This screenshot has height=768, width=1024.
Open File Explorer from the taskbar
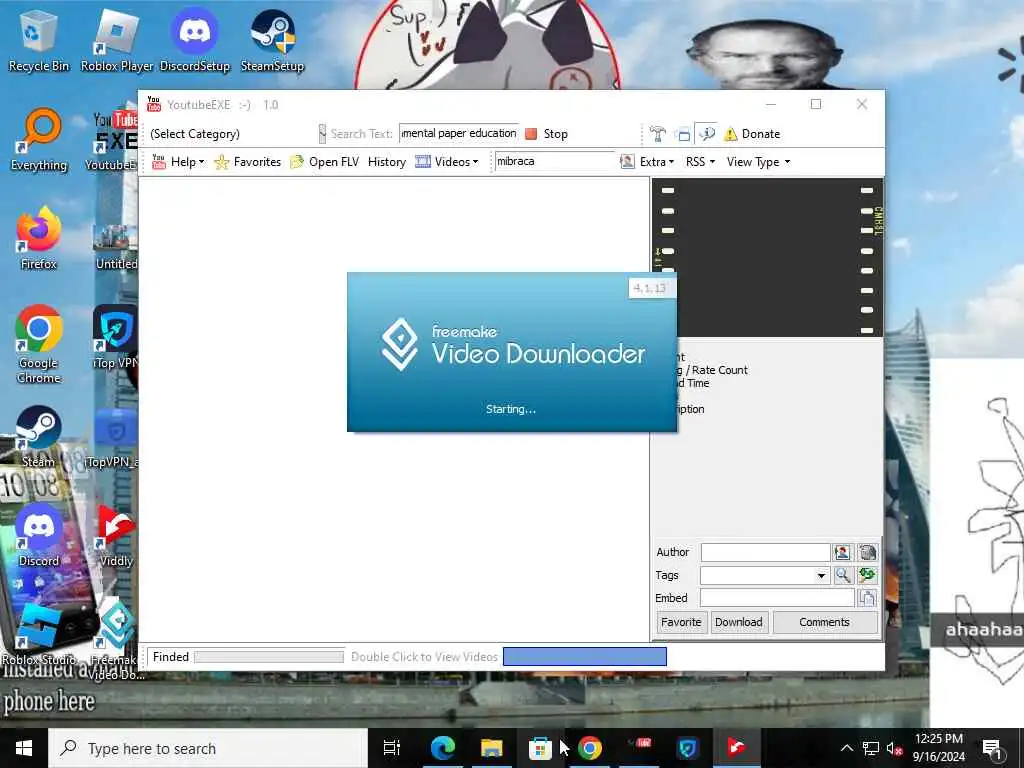click(491, 748)
